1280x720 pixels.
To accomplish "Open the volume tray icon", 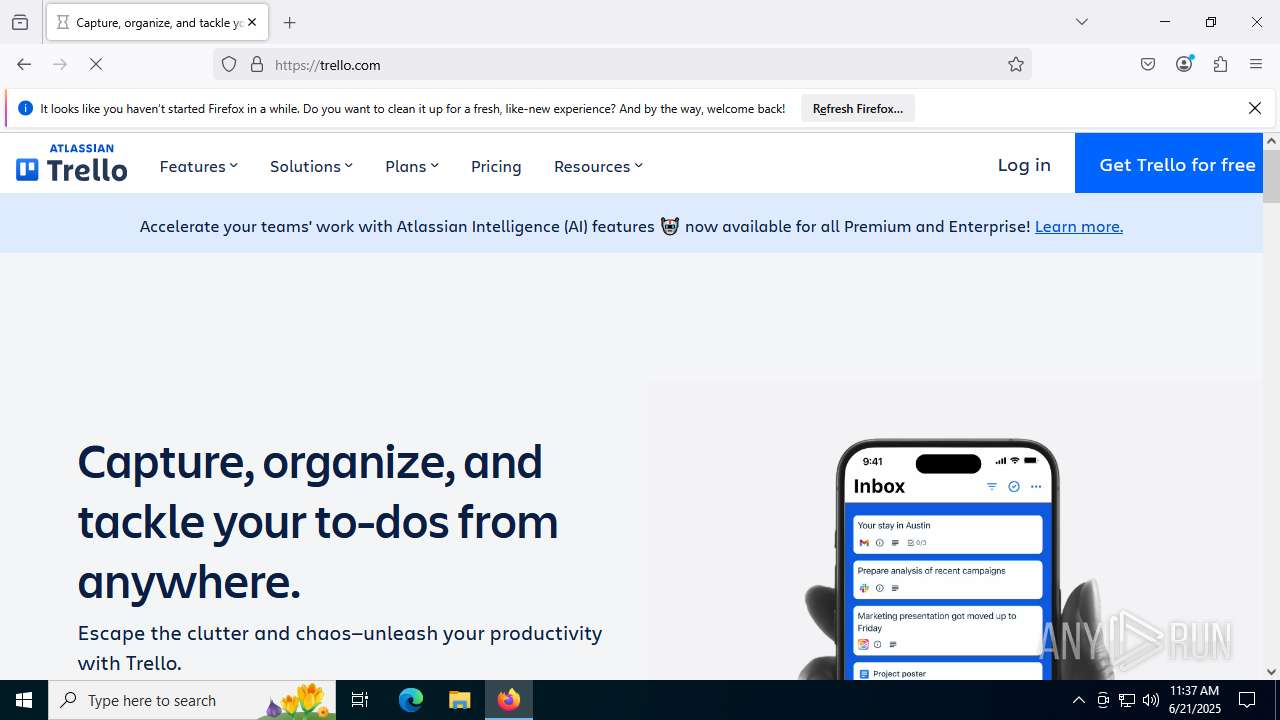I will click(1151, 700).
